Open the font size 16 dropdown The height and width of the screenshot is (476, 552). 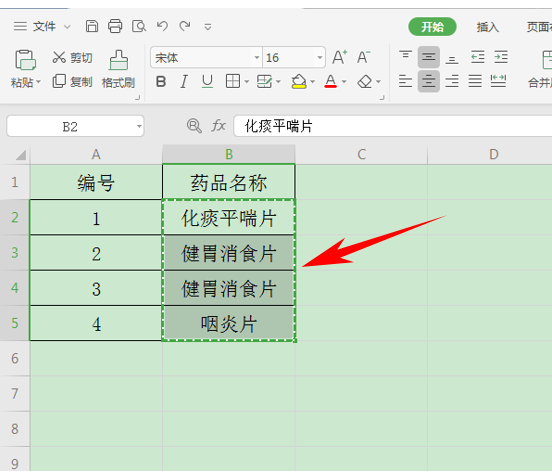tap(320, 57)
